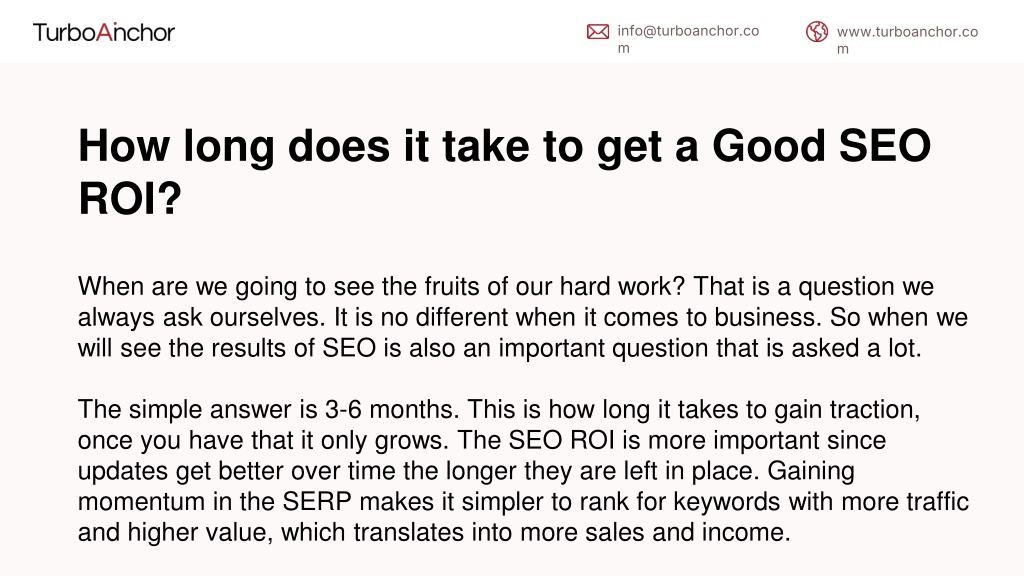The height and width of the screenshot is (576, 1024).
Task: Click the red globe website icon
Action: click(x=816, y=31)
